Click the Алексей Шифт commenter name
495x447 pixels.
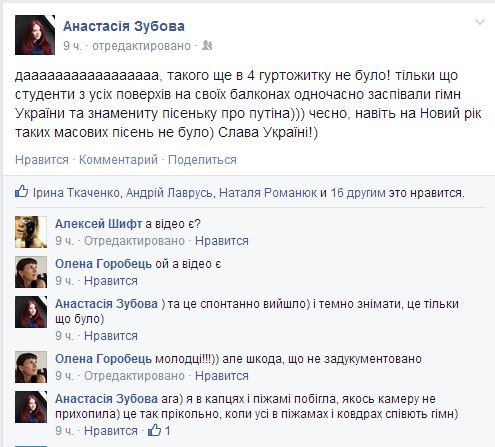99,224
